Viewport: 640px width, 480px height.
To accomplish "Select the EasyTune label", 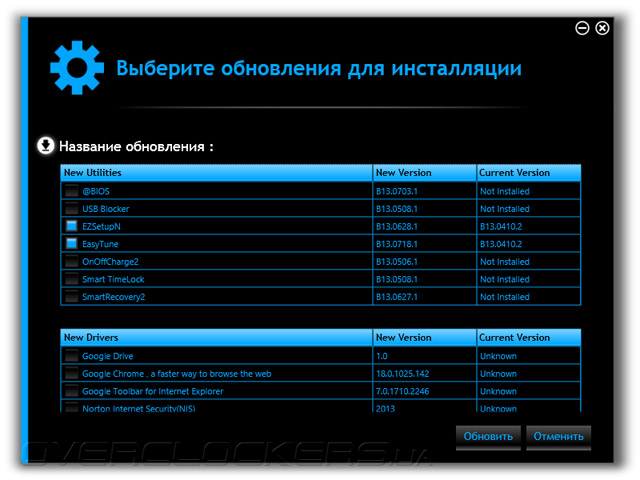I will [x=100, y=244].
